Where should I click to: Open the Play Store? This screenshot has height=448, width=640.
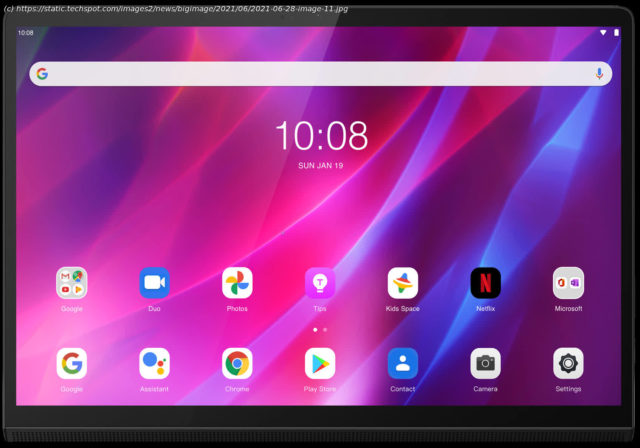(x=320, y=363)
